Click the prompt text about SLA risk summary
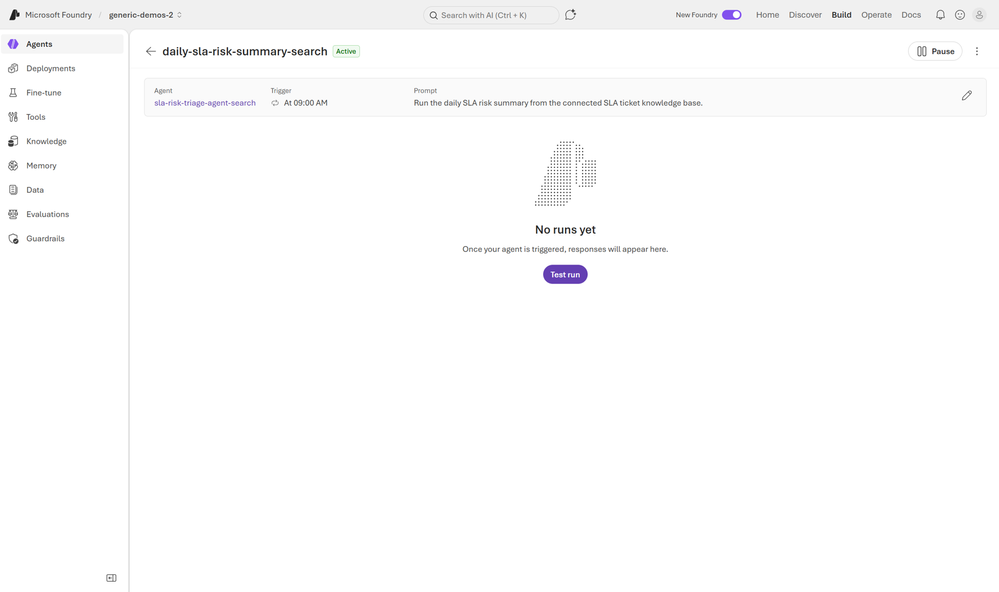The height and width of the screenshot is (592, 999). click(x=558, y=103)
